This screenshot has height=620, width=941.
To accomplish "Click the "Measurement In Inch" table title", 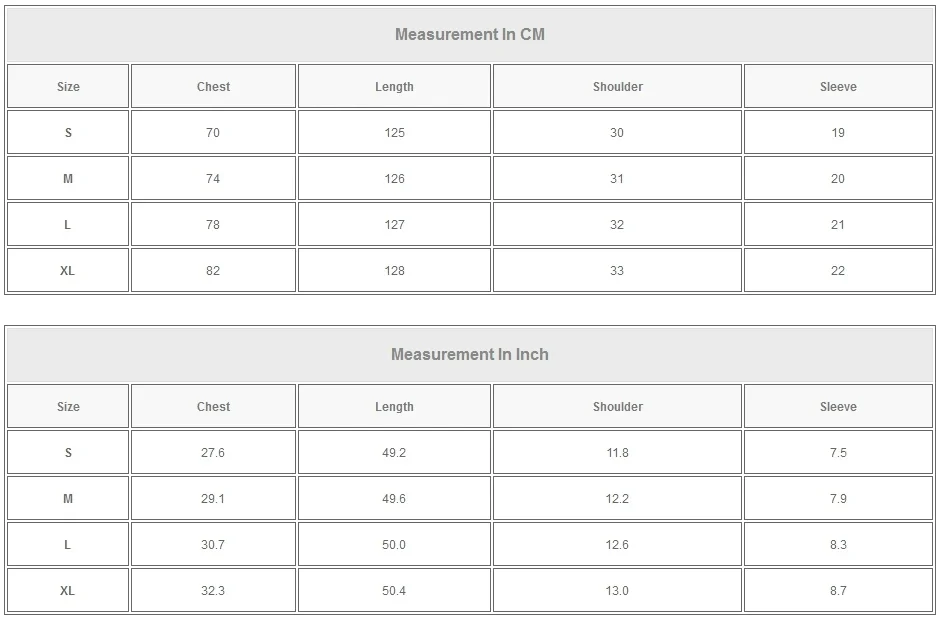I will click(470, 354).
